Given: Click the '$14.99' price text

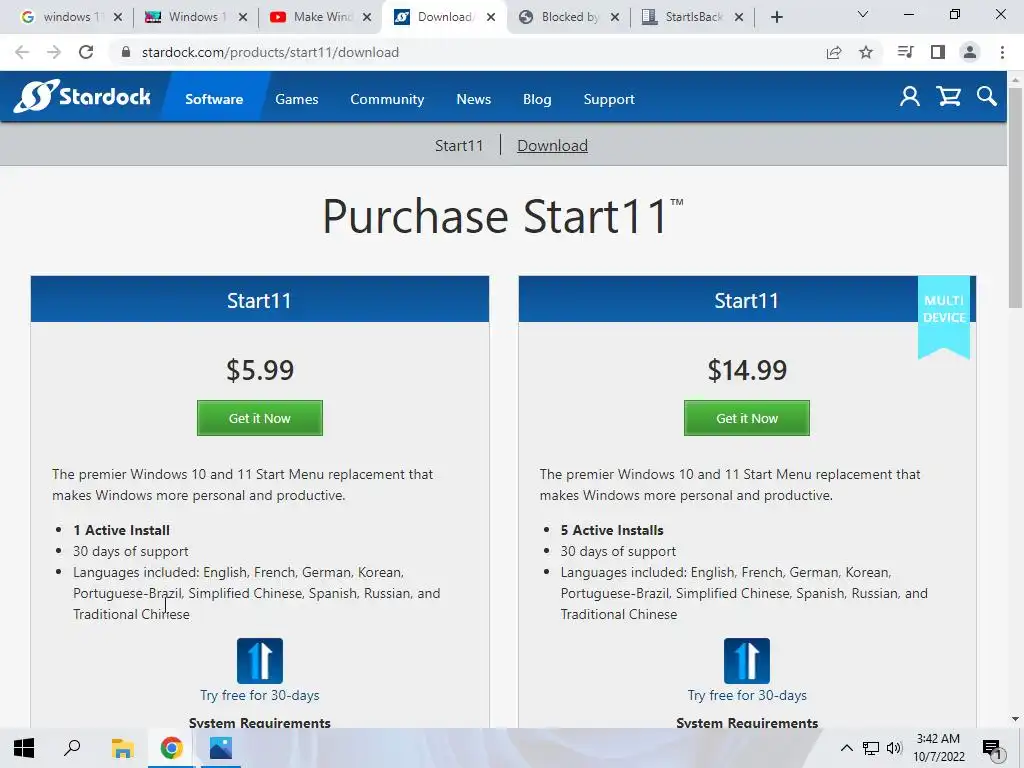Looking at the screenshot, I should (747, 370).
